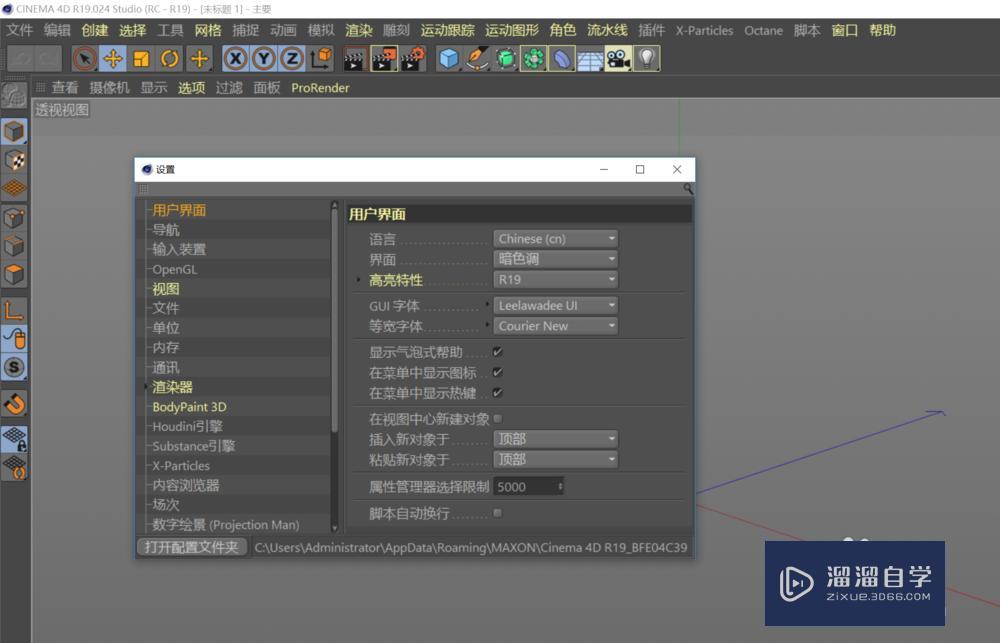
Task: Toggle the Z axis lock
Action: coord(292,59)
